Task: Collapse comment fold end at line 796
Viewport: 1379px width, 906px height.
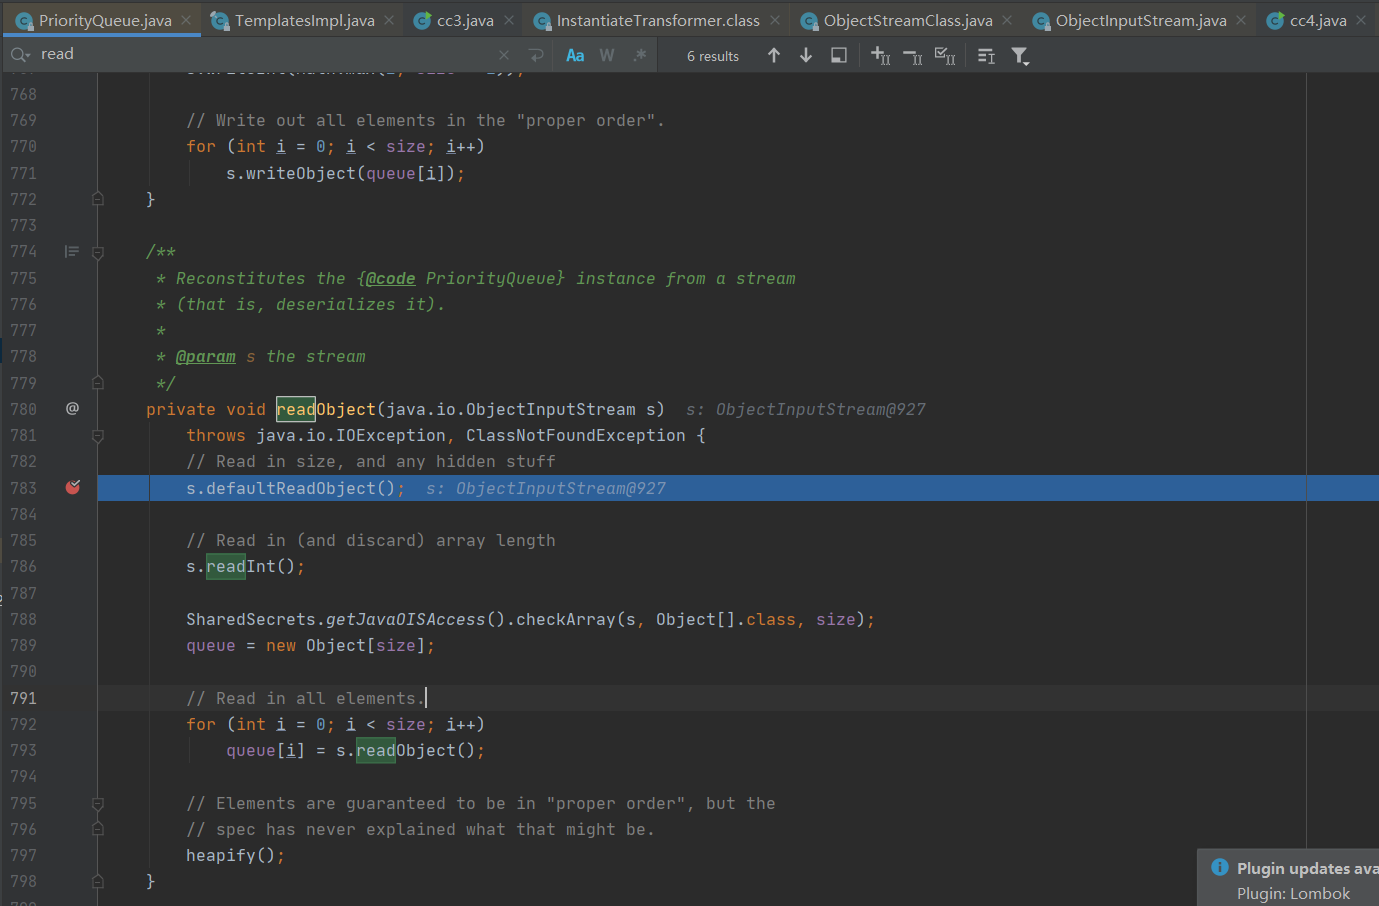Action: tap(98, 829)
